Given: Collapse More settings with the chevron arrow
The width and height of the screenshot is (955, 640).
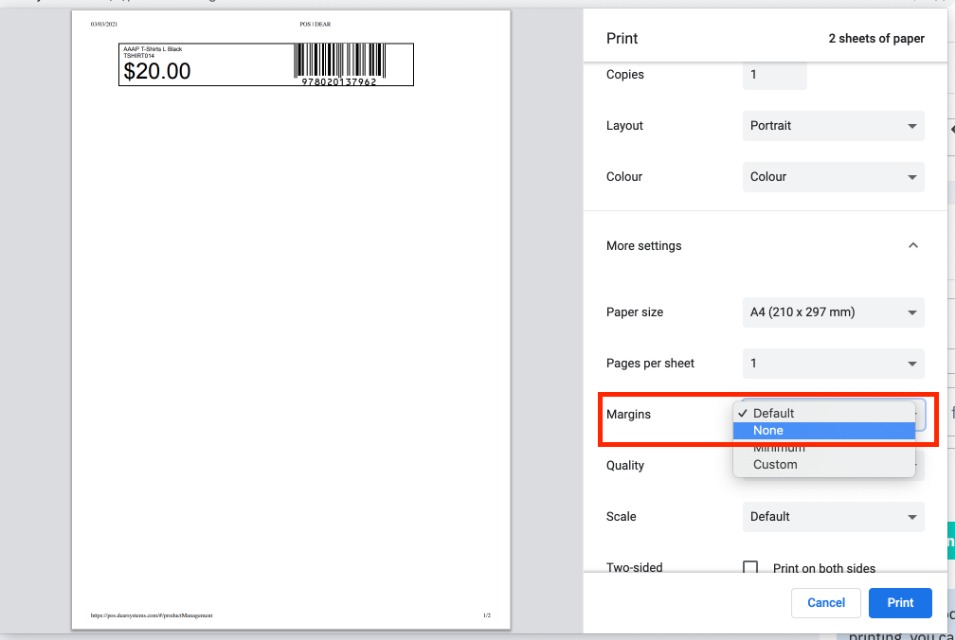Looking at the screenshot, I should click(912, 246).
